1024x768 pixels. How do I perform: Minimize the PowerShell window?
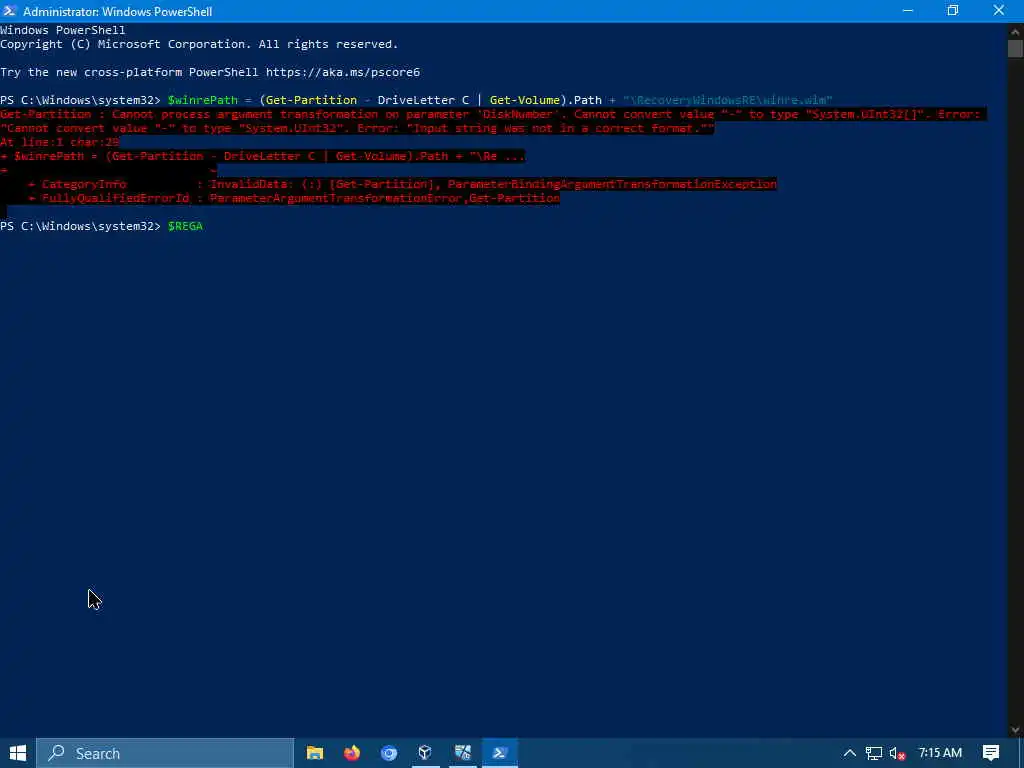tap(907, 11)
